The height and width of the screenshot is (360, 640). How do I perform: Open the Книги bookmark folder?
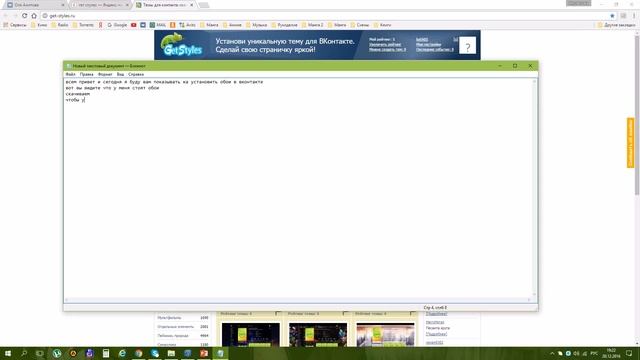(382, 25)
